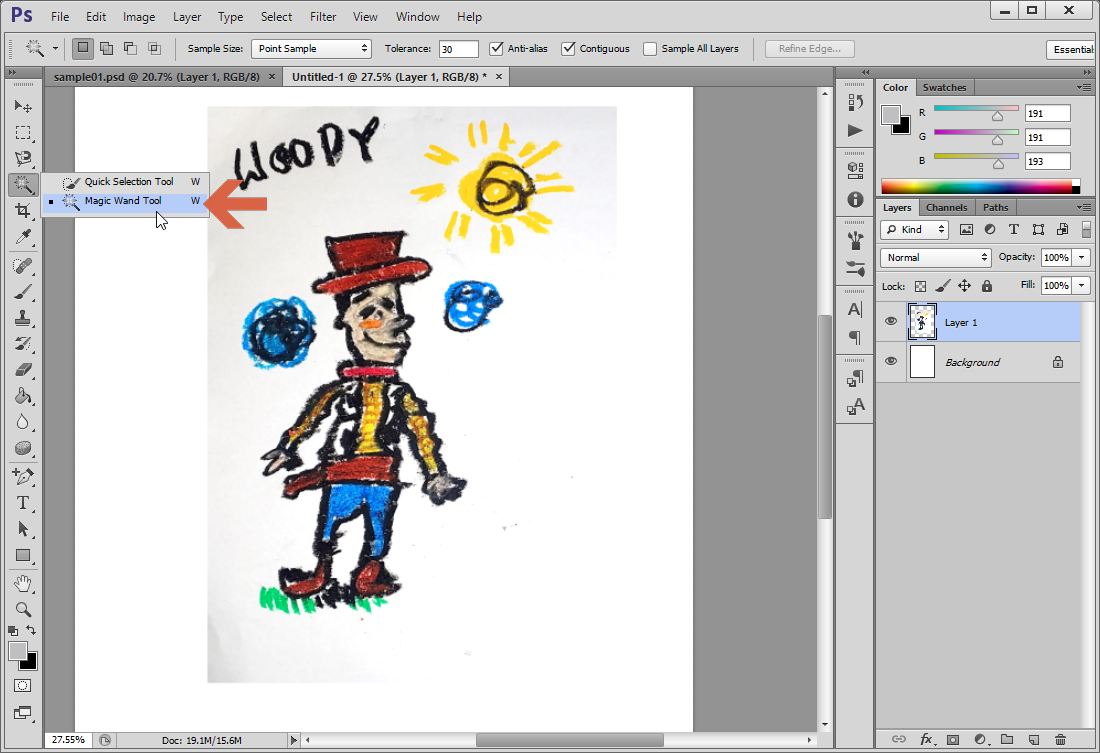Switch to sample01.psd document tab
Viewport: 1100px width, 753px height.
tap(156, 77)
